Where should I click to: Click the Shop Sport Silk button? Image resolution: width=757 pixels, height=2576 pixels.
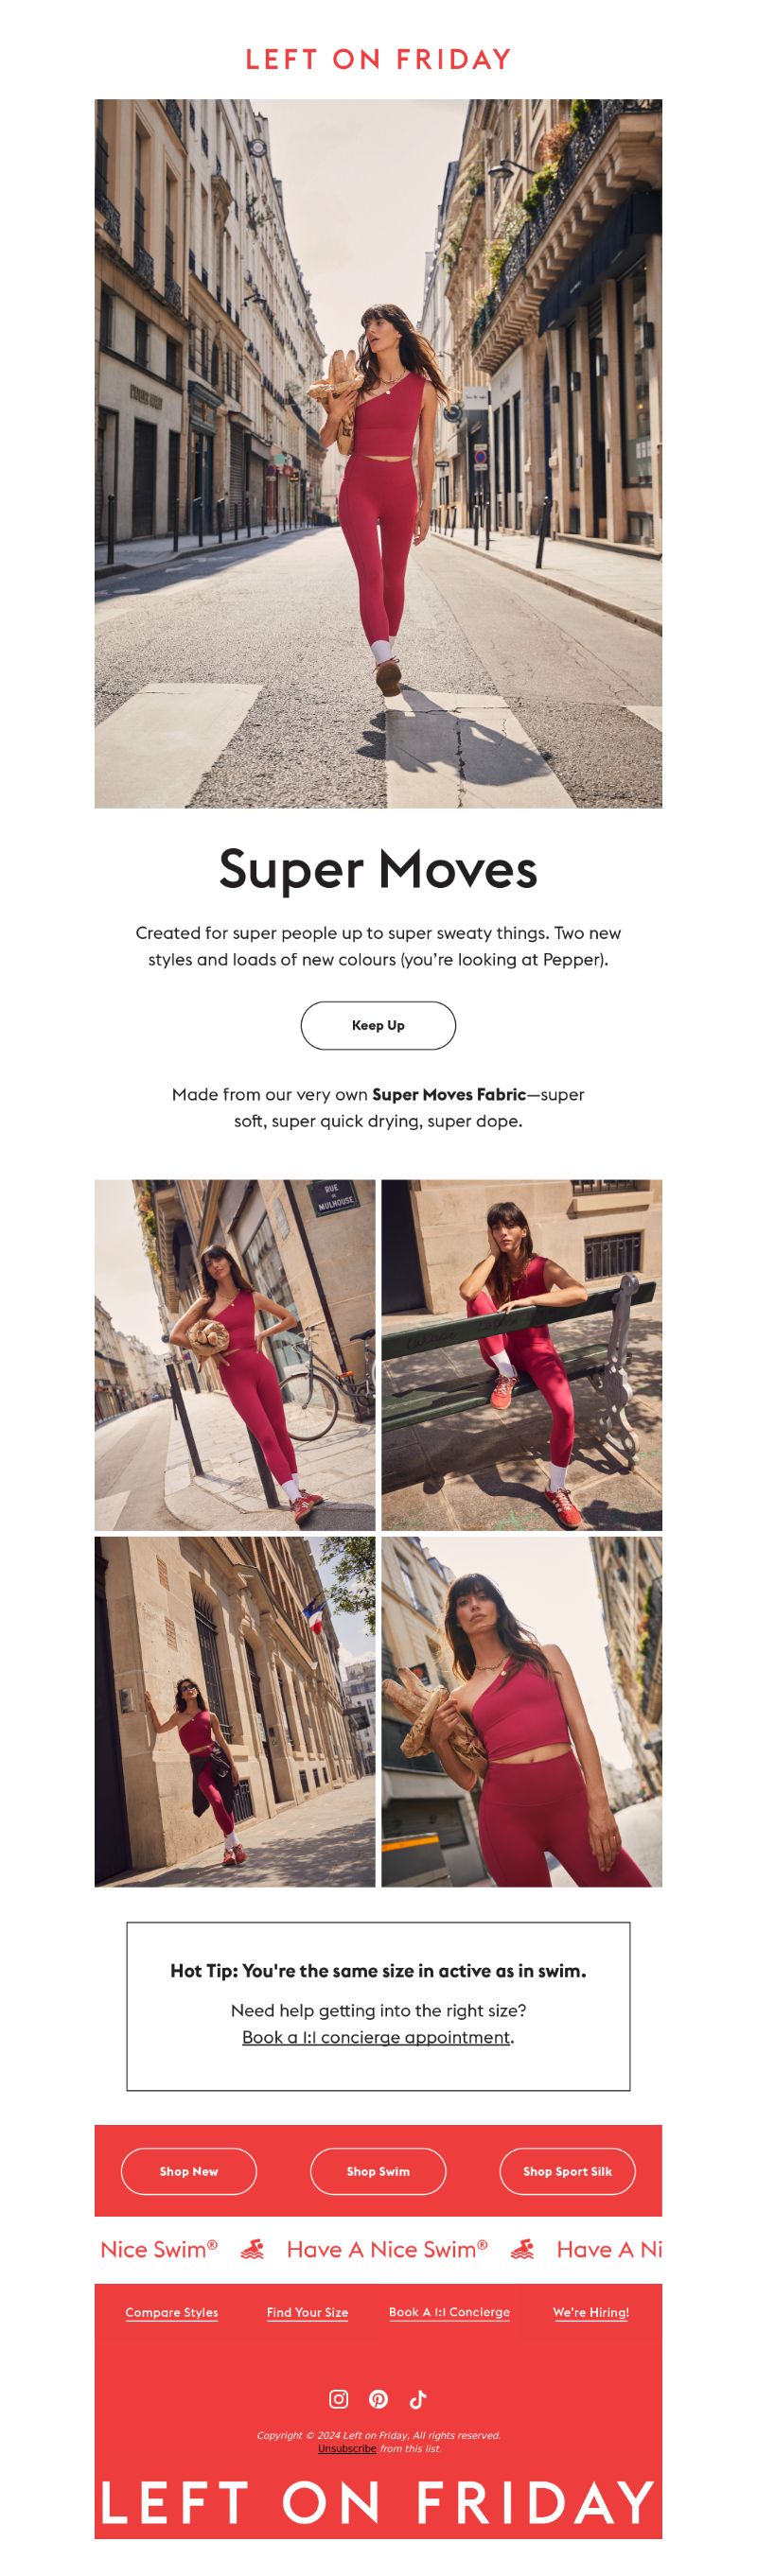(x=567, y=2171)
